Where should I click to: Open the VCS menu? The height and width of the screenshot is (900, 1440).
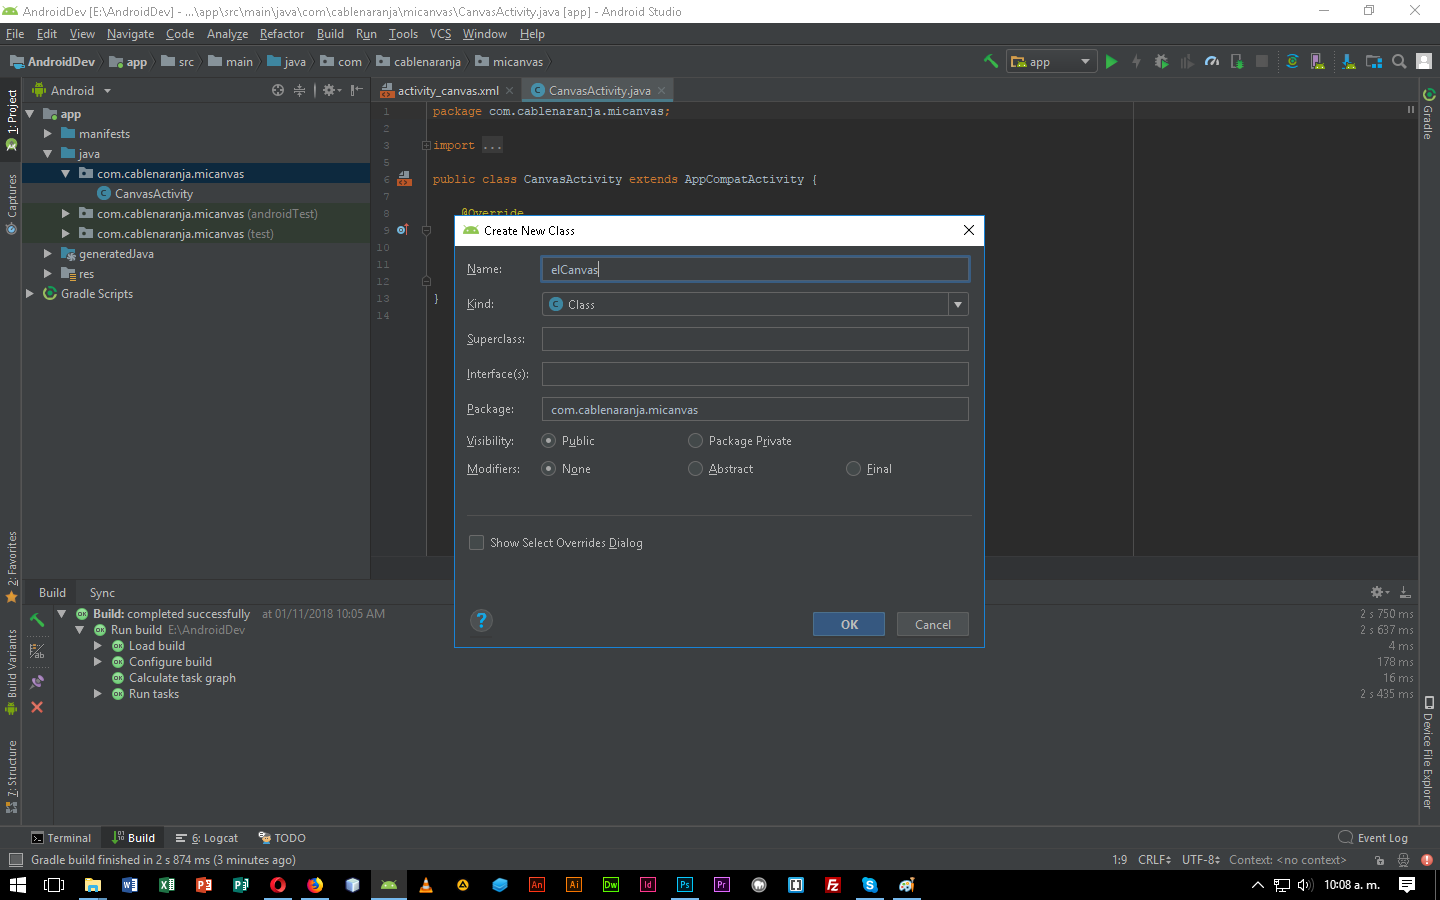pyautogui.click(x=440, y=34)
